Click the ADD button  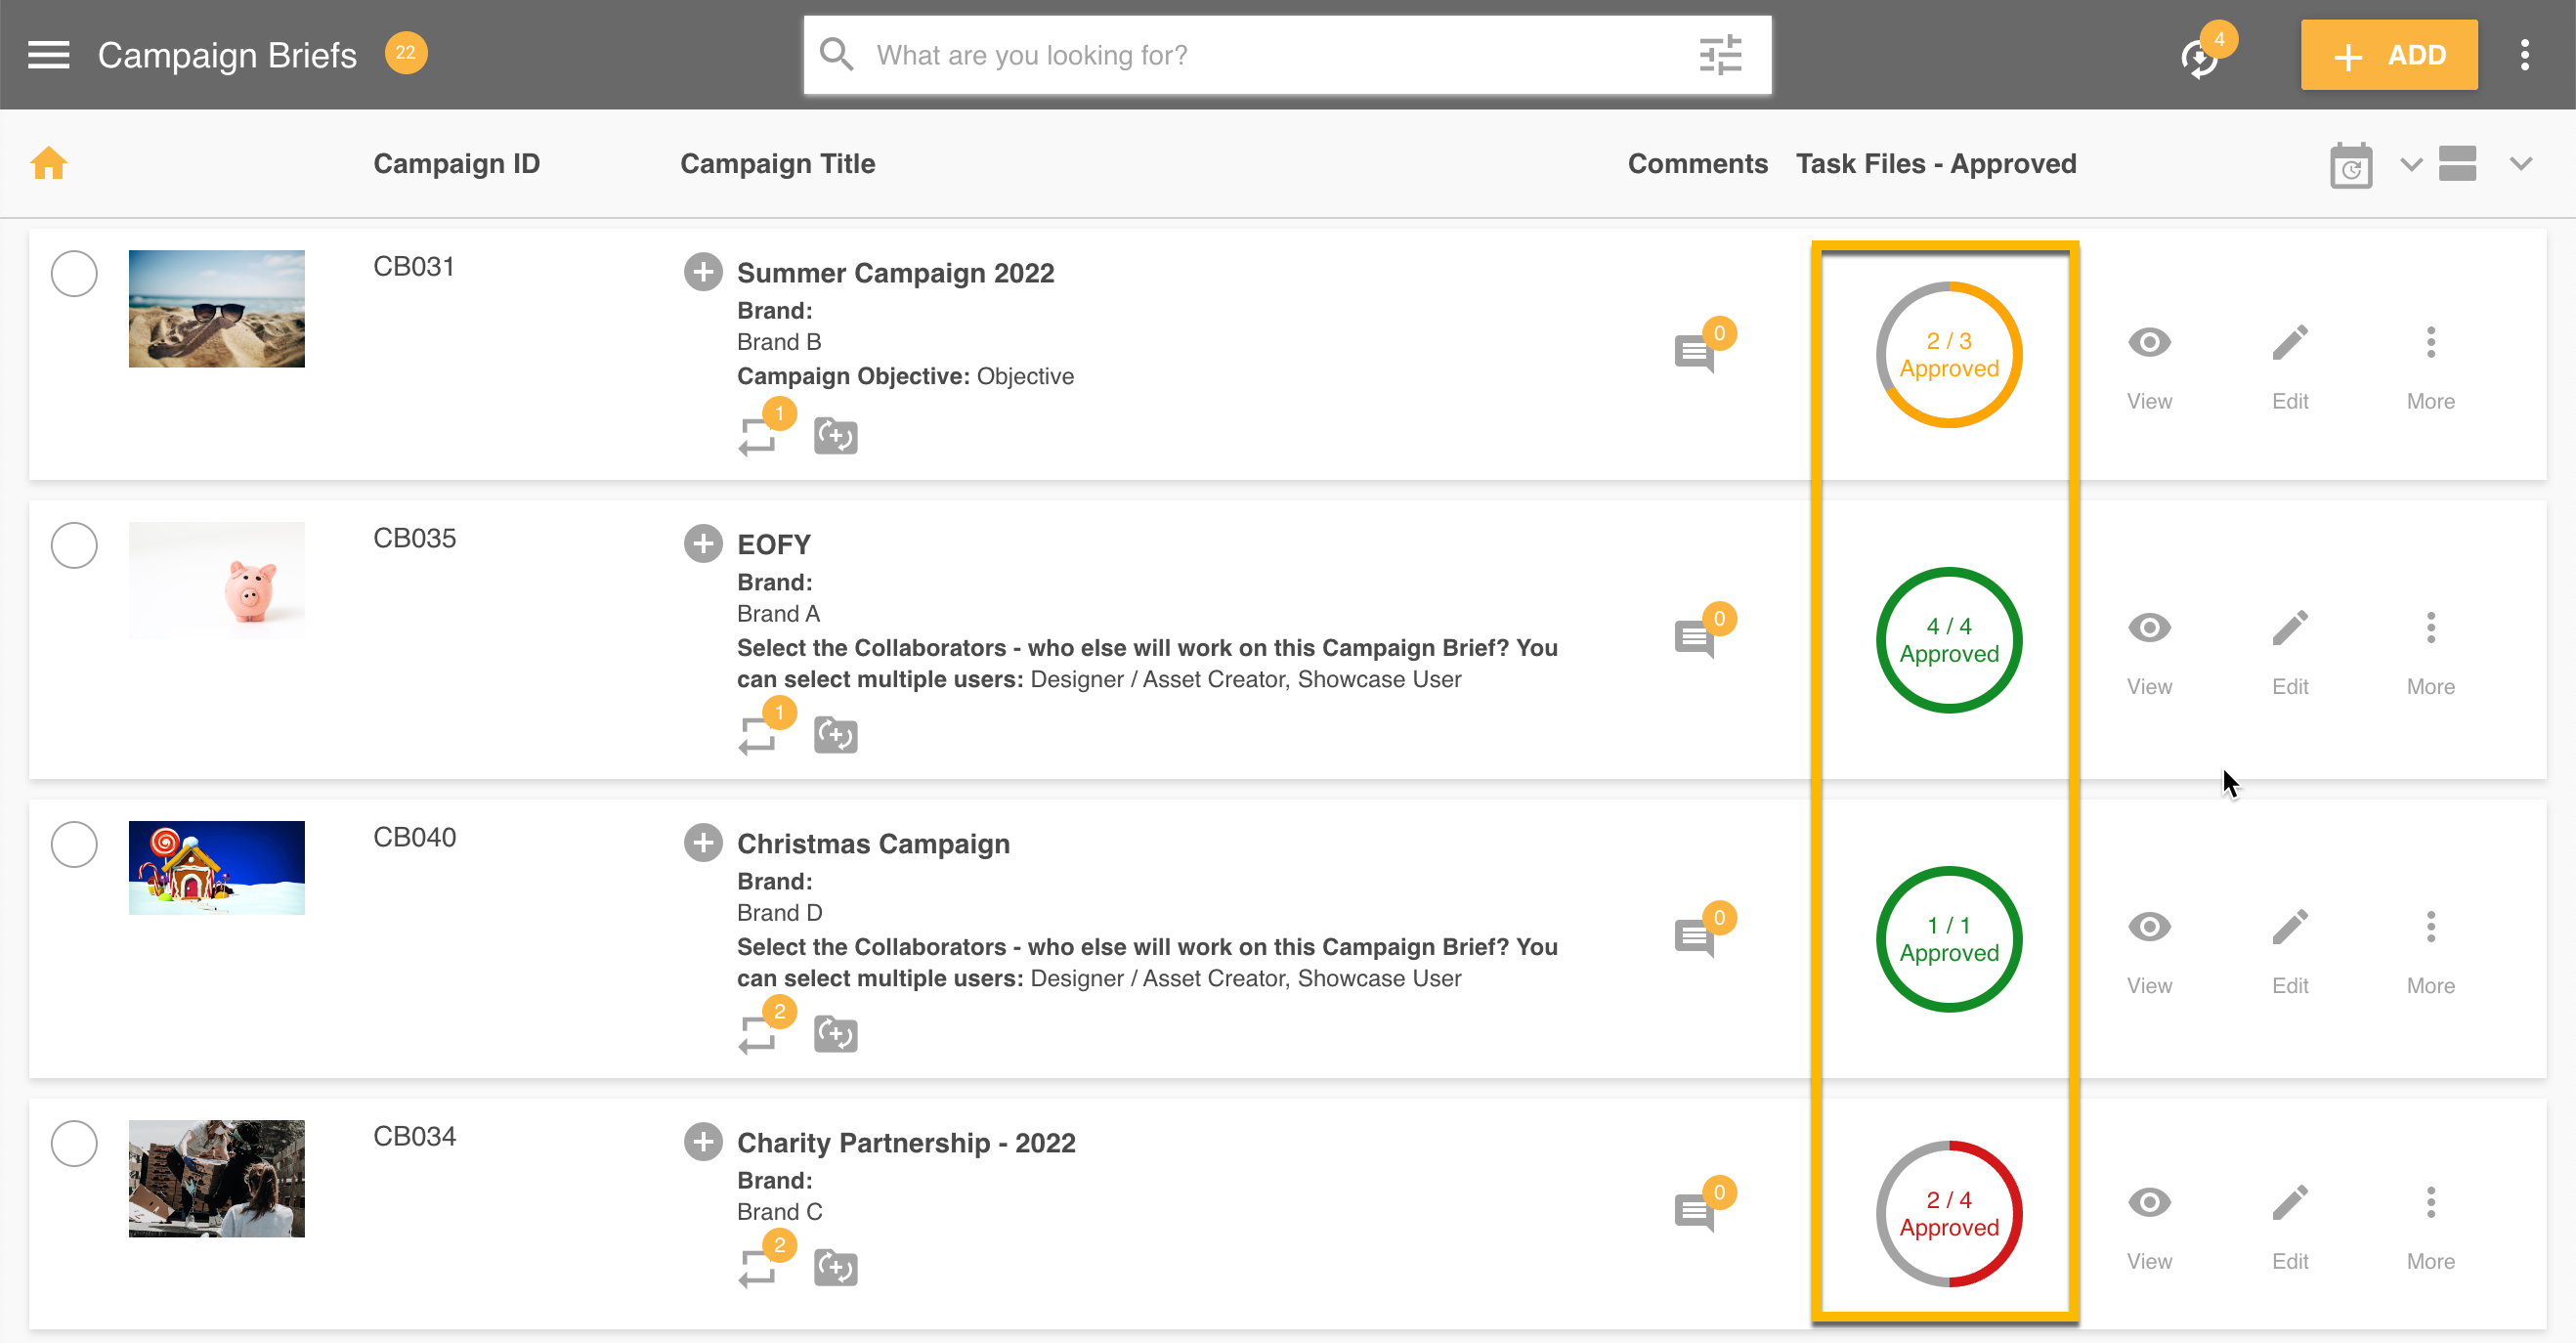click(2388, 55)
